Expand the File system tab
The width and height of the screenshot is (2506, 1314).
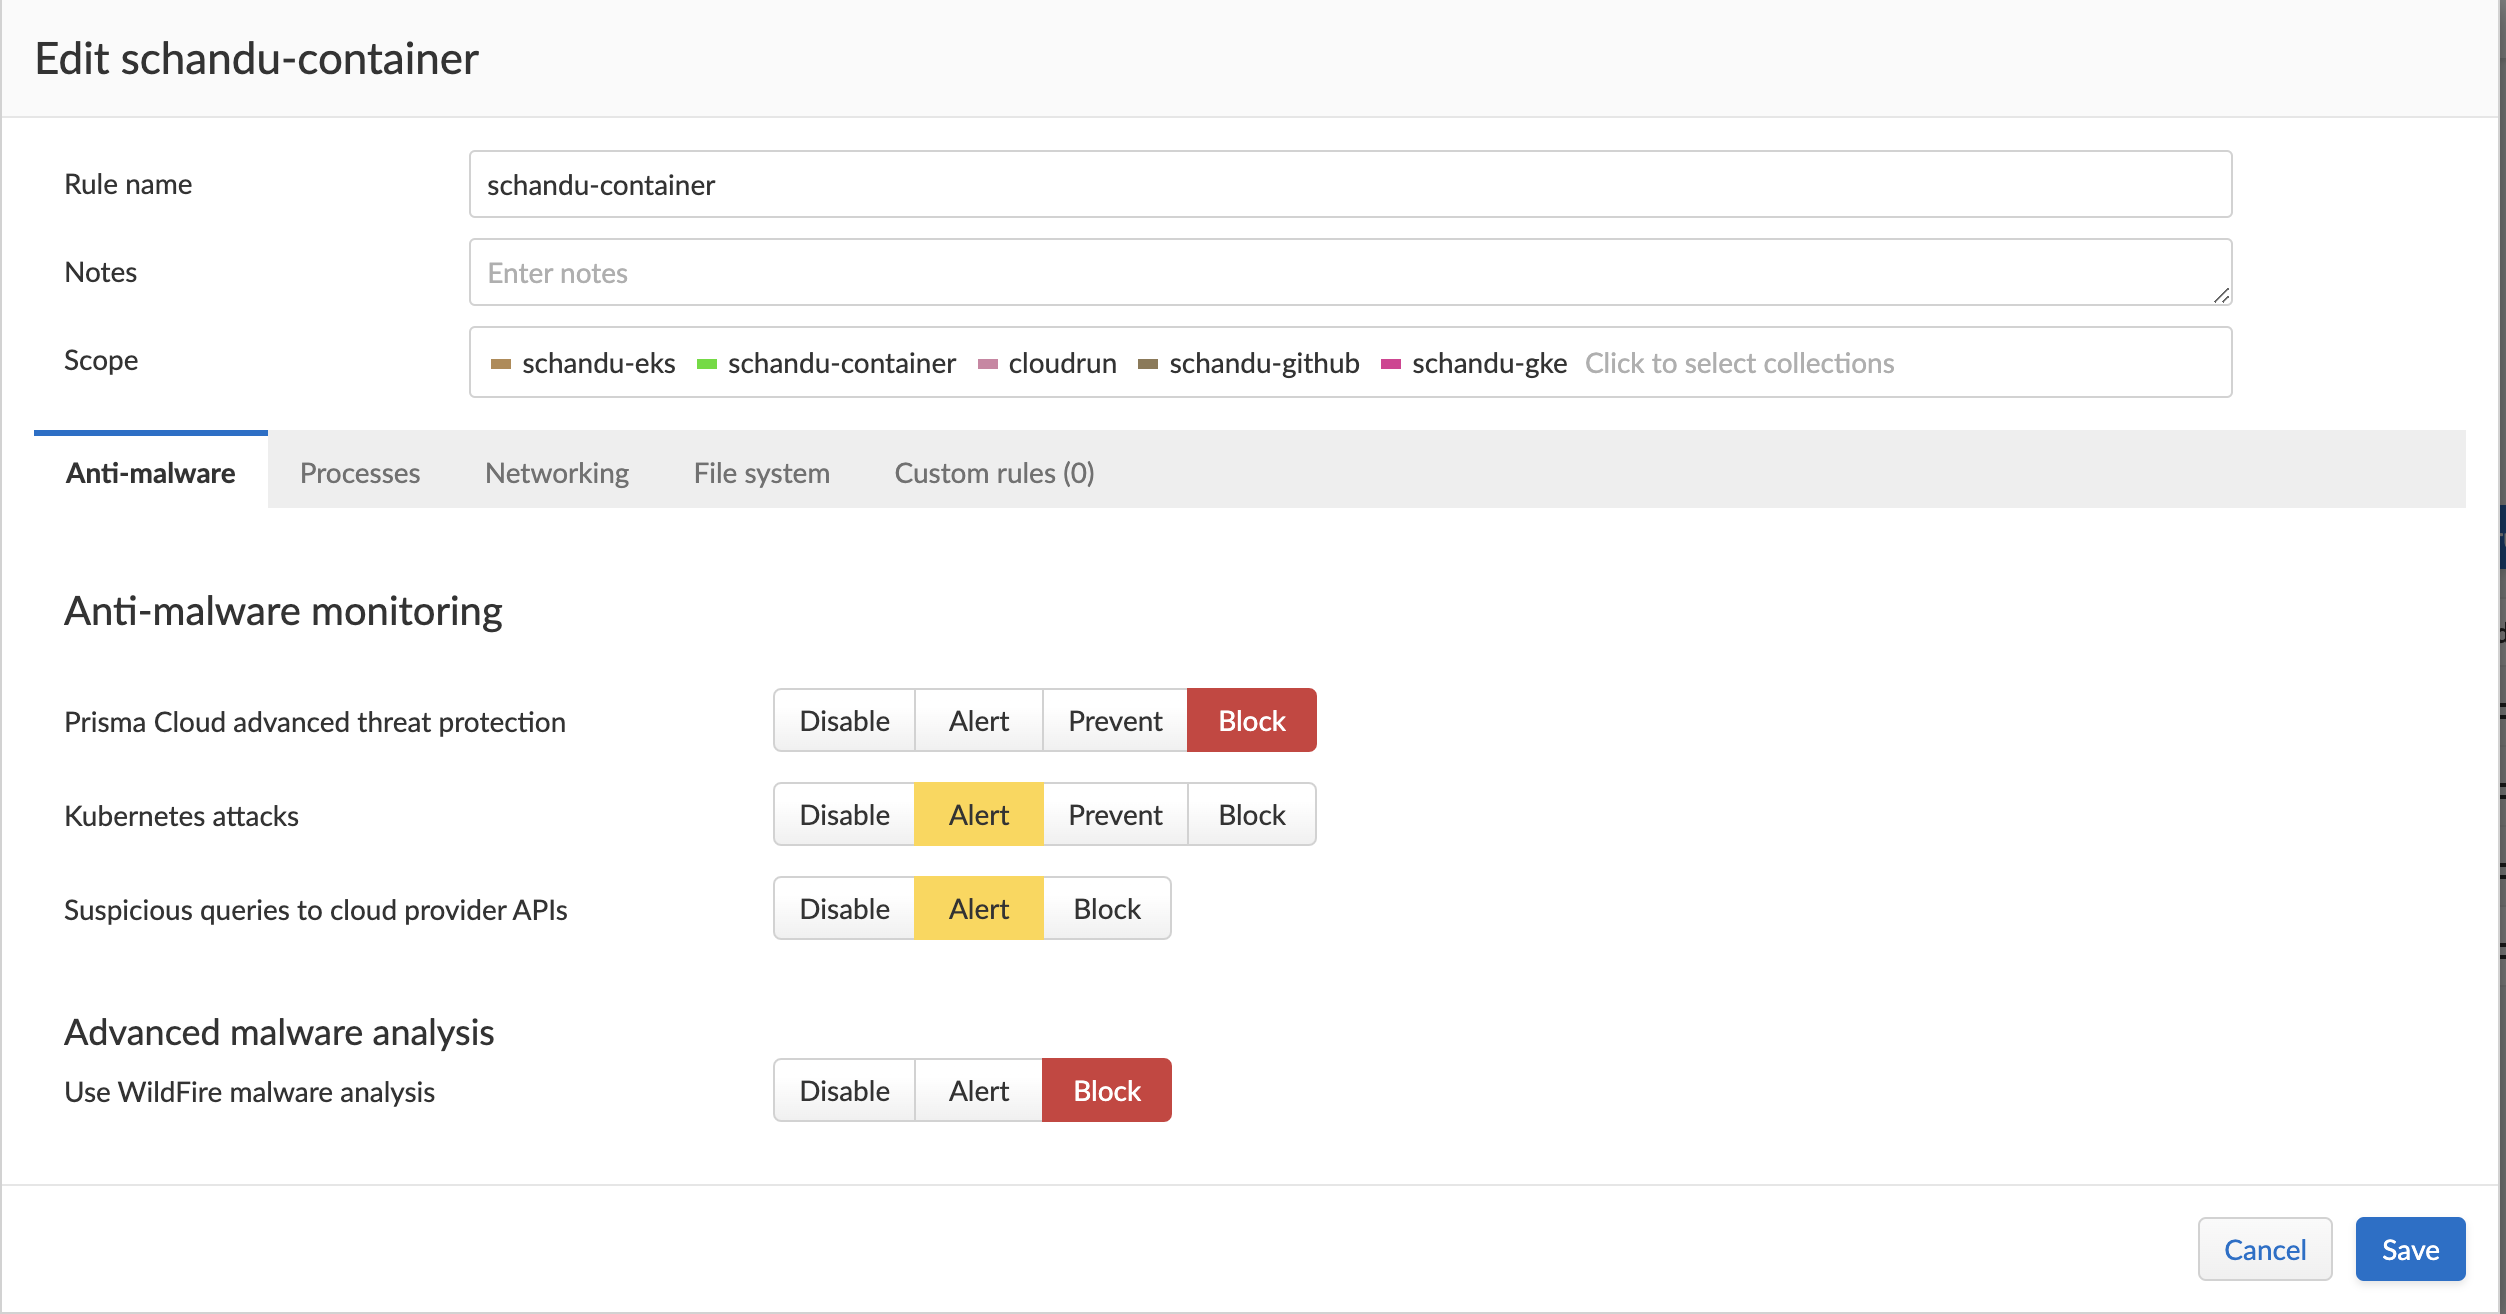coord(761,471)
